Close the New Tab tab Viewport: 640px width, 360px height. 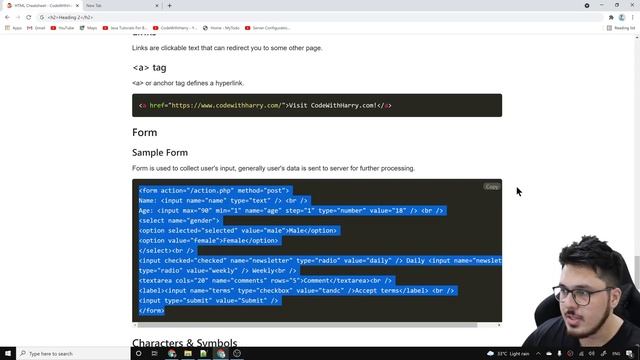pos(157,6)
